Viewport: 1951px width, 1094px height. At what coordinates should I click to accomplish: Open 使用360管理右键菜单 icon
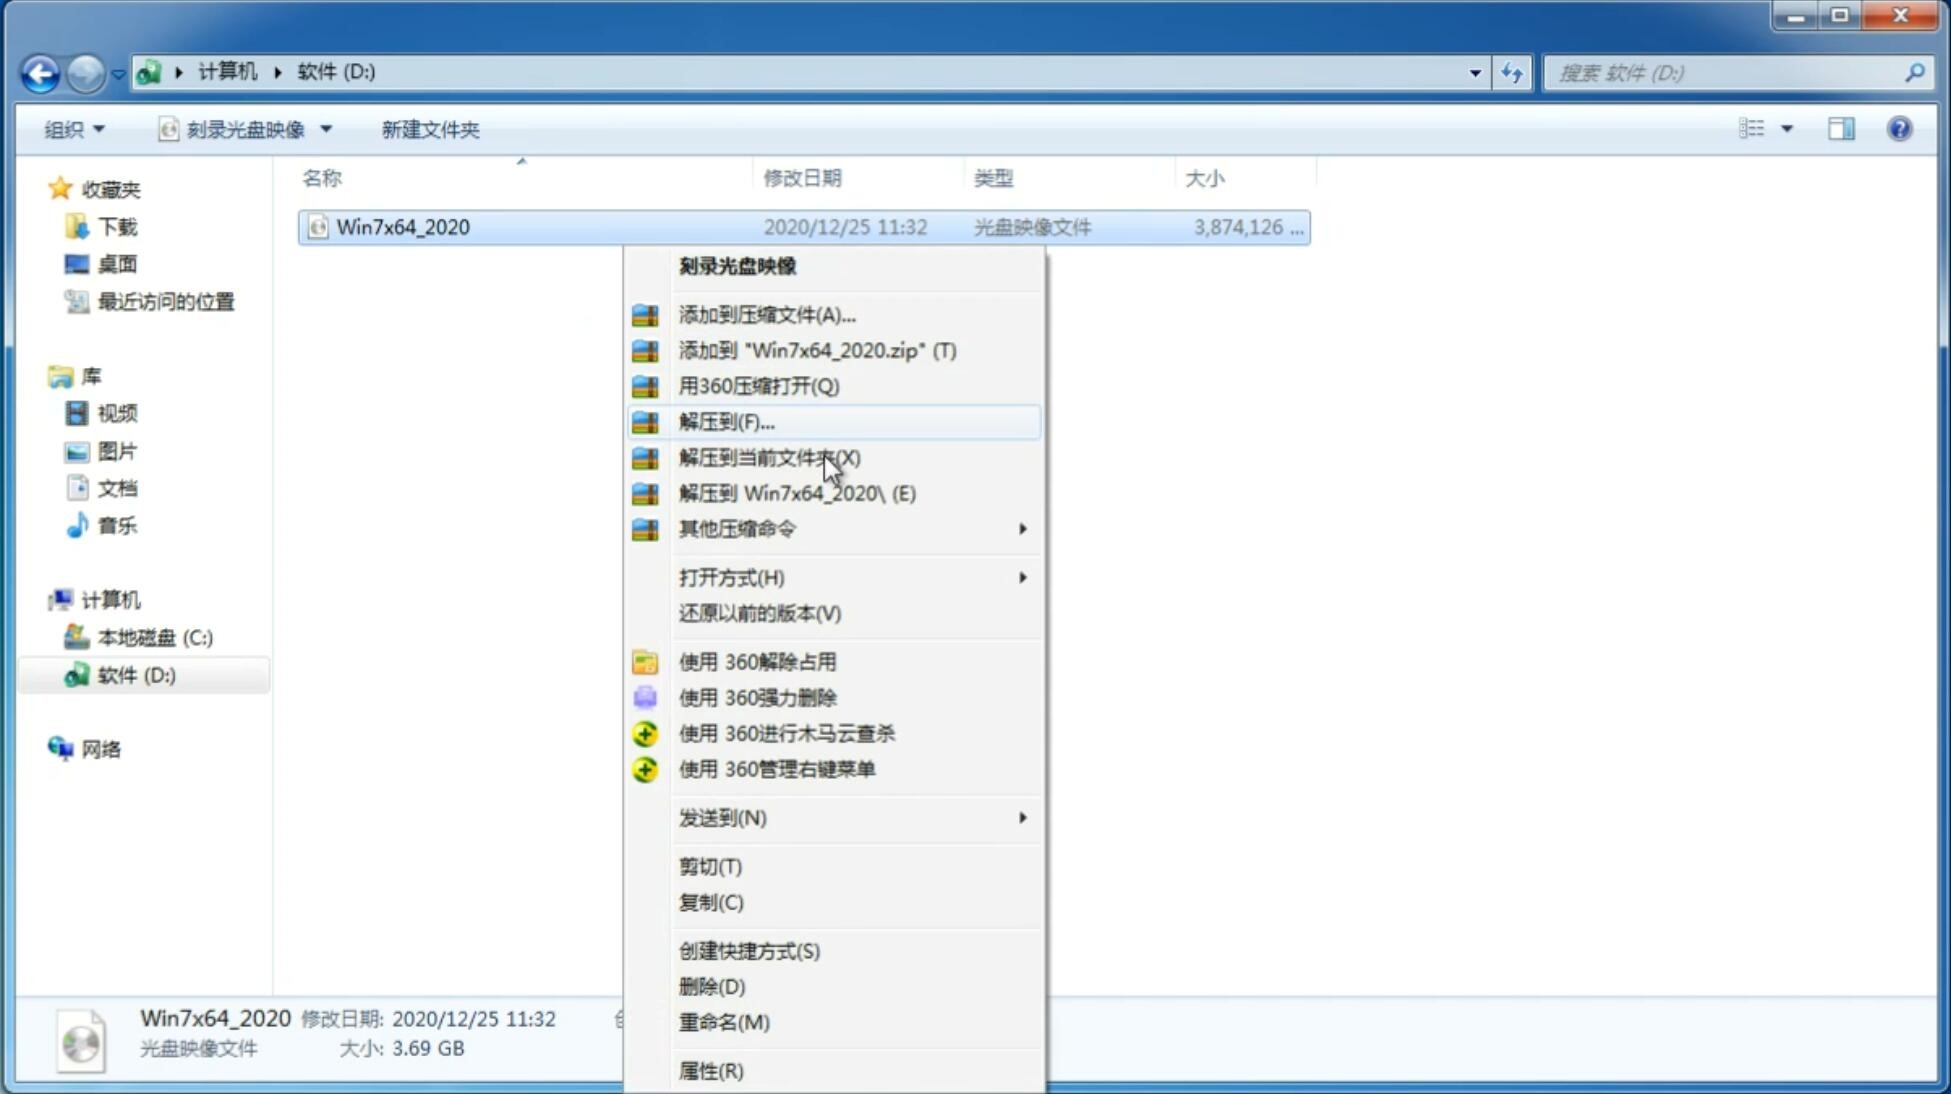643,768
